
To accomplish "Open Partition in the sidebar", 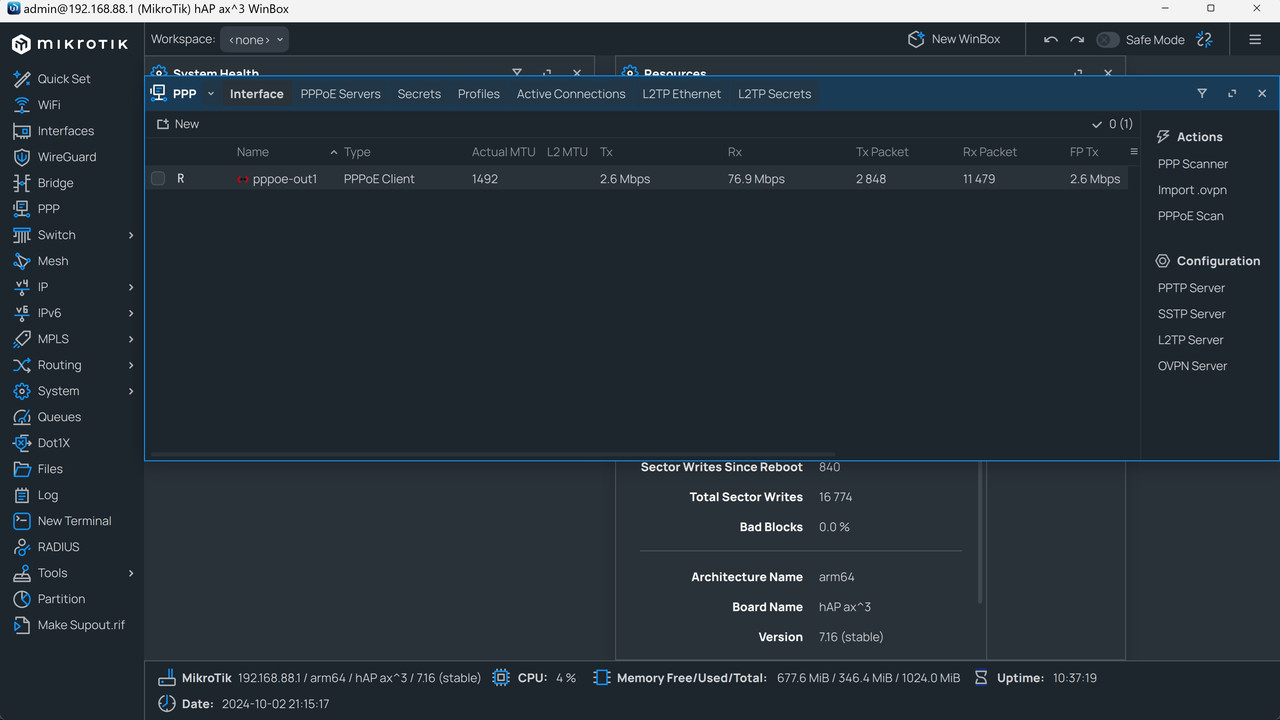I will 61,599.
